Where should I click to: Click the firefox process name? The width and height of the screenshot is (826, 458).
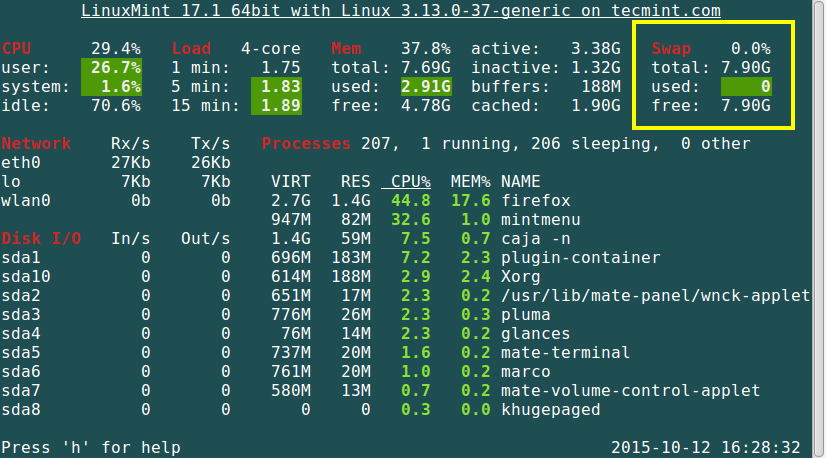tap(535, 201)
